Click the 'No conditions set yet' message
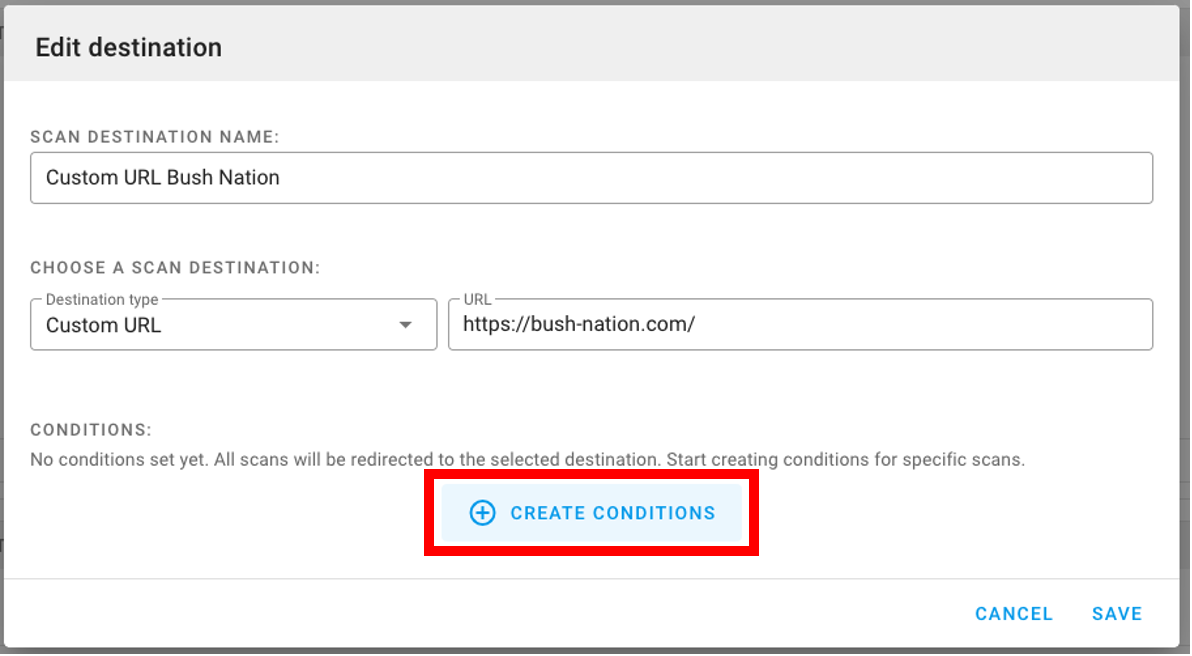Image resolution: width=1192 pixels, height=656 pixels. click(528, 460)
